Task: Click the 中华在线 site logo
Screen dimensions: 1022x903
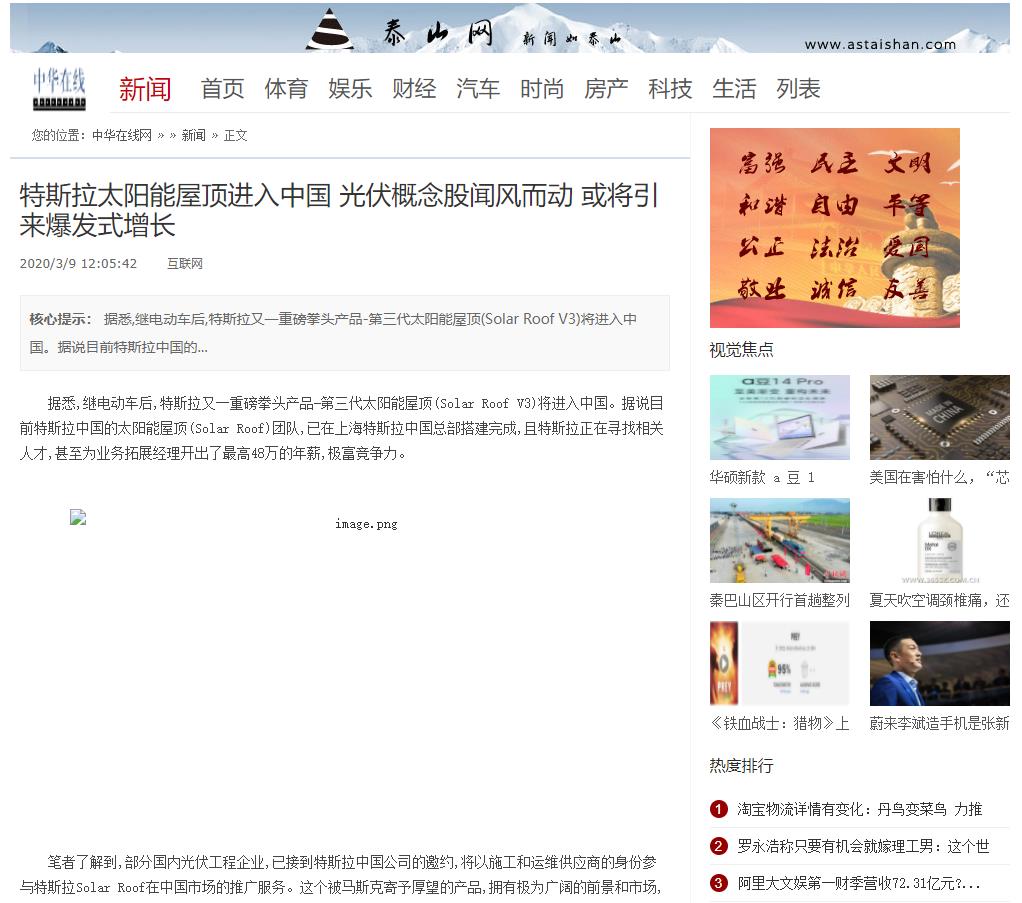Action: point(59,89)
